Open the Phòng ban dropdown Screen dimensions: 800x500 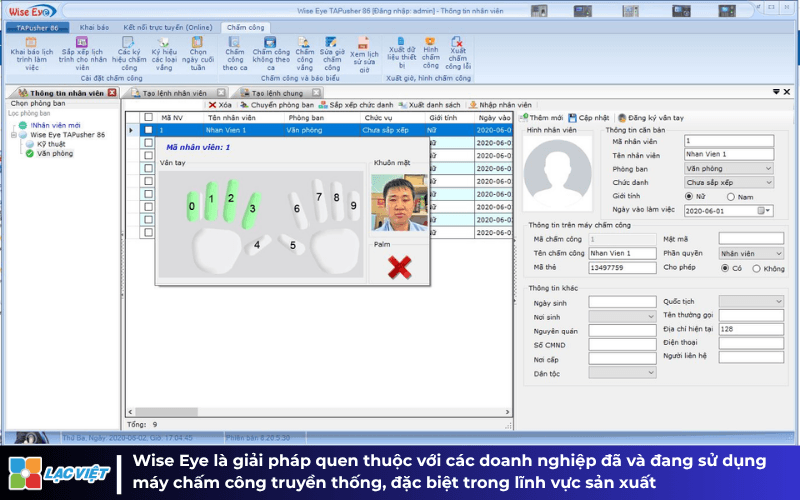pyautogui.click(x=729, y=168)
